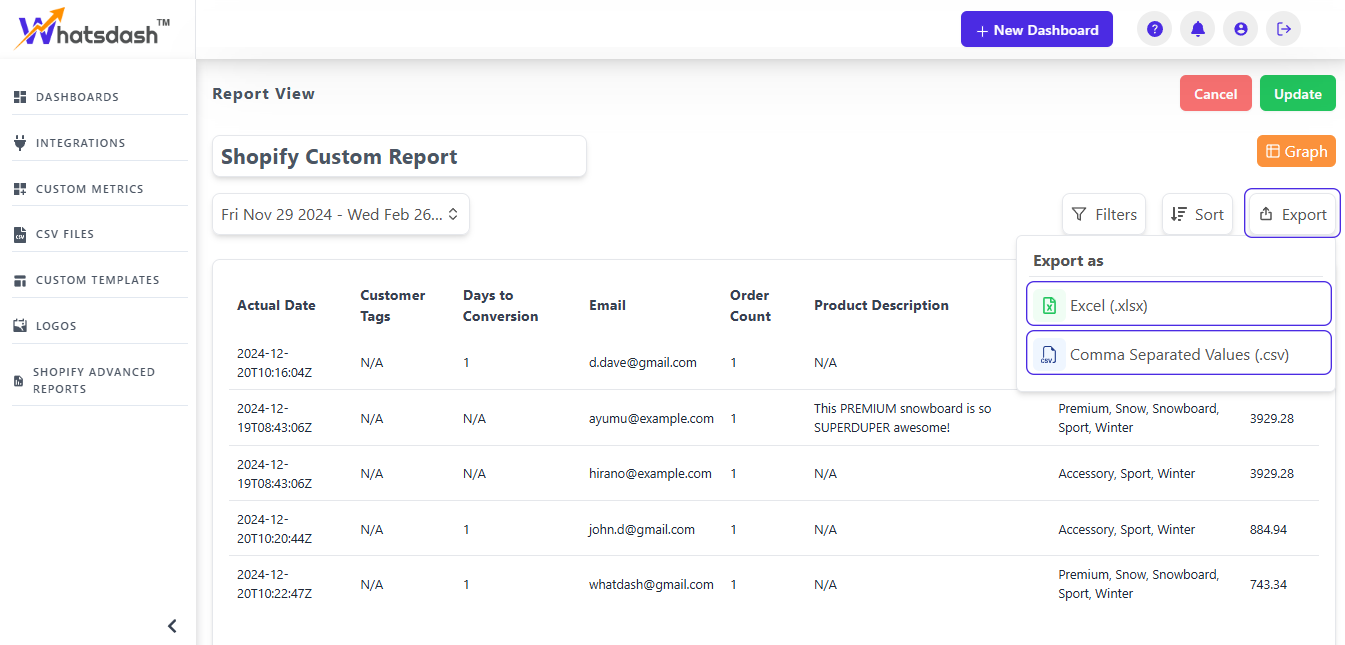
Task: Click the logout icon
Action: [x=1284, y=30]
